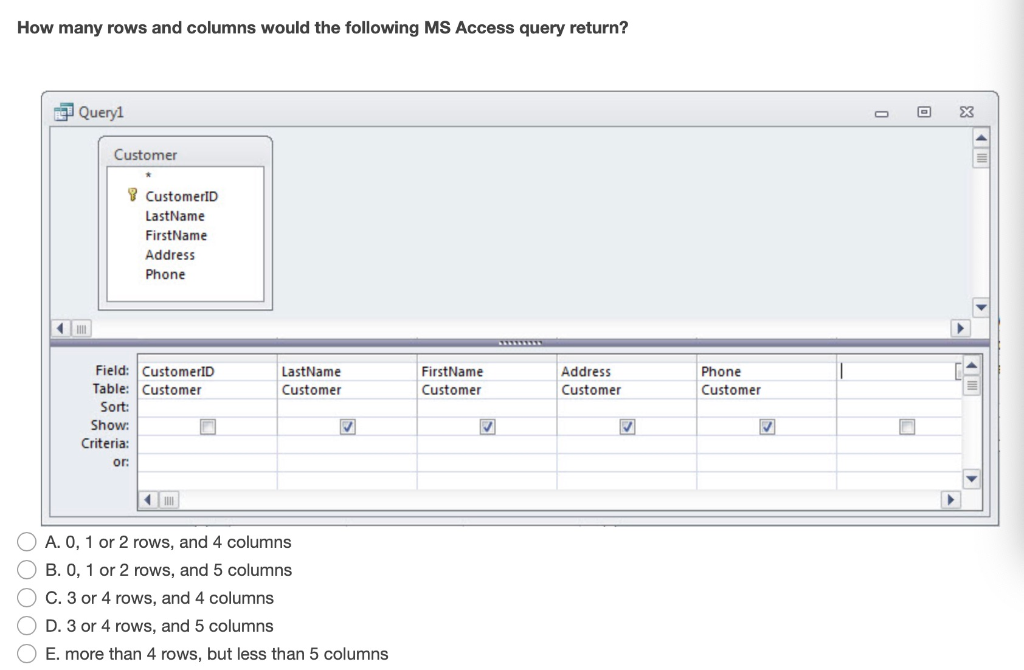Viewport: 1024px width, 670px height.
Task: Select answer C: 3 or 4 rows, 4 columns
Action: click(x=26, y=598)
